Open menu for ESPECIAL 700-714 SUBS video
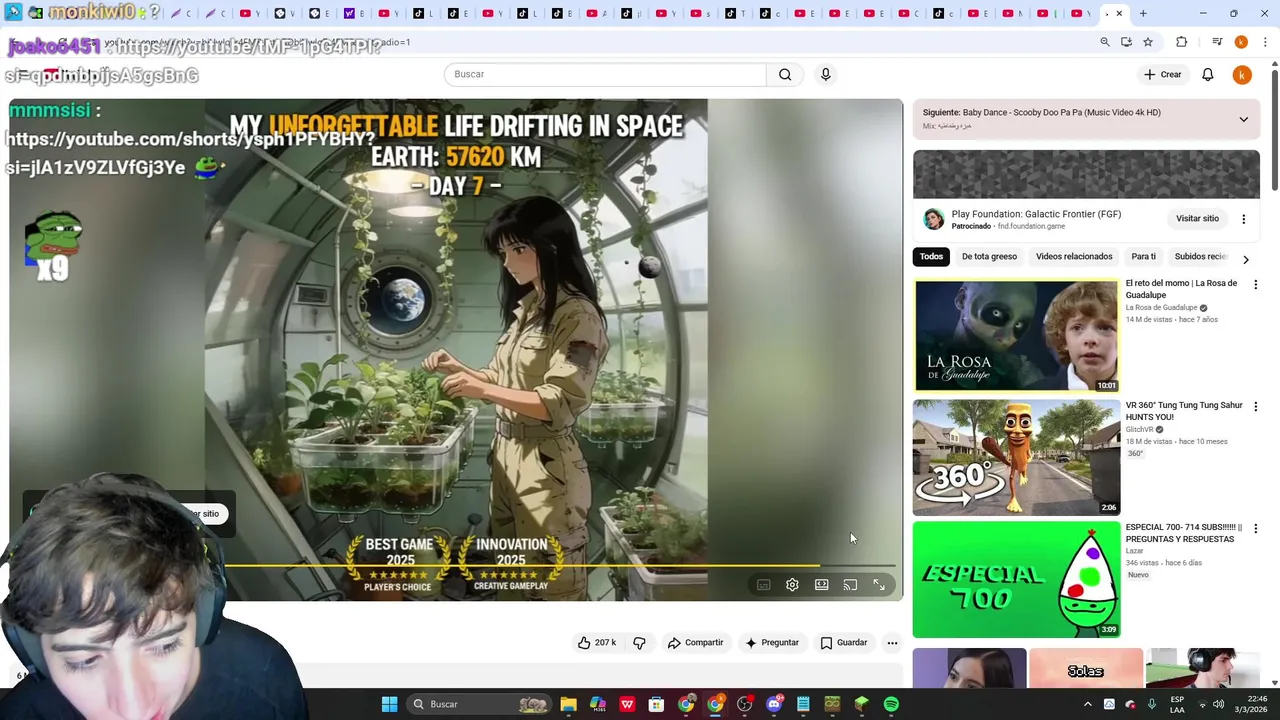The height and width of the screenshot is (720, 1280). coord(1256,529)
